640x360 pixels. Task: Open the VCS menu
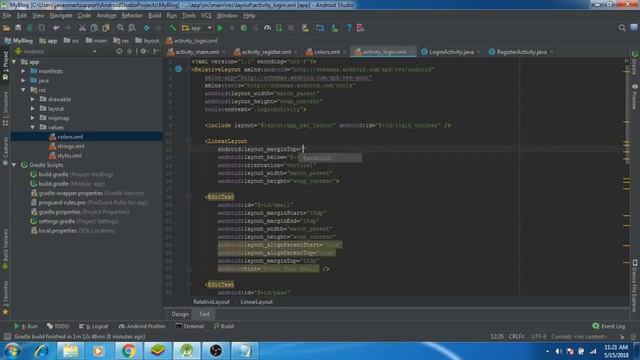pyautogui.click(x=206, y=16)
